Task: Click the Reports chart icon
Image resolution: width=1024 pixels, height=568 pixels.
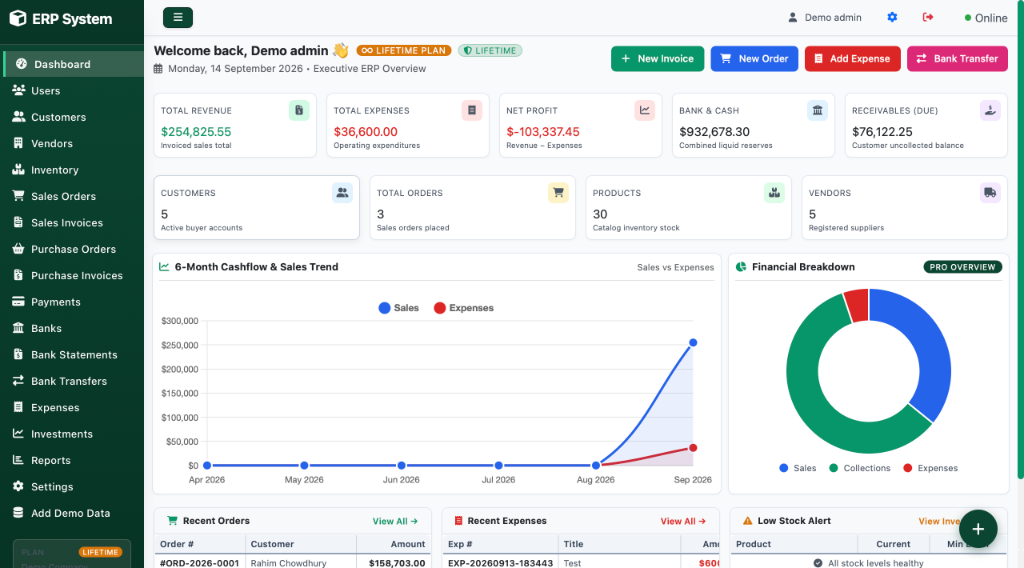Action: click(18, 460)
